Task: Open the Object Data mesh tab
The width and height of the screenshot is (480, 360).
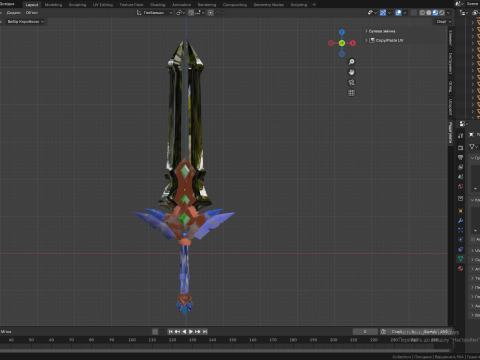Action: click(x=460, y=259)
